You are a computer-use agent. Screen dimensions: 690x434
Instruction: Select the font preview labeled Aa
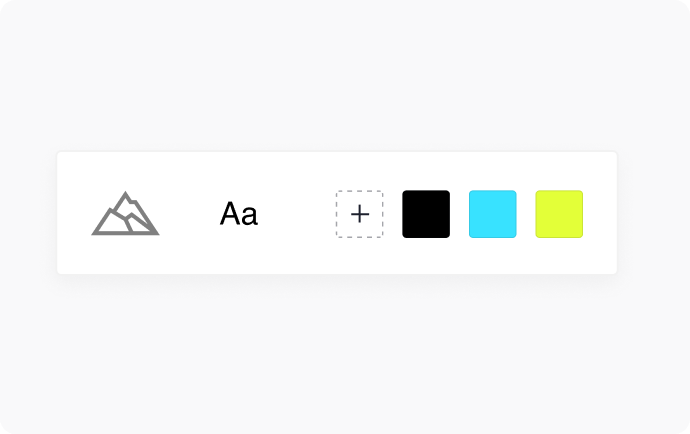[x=239, y=214]
